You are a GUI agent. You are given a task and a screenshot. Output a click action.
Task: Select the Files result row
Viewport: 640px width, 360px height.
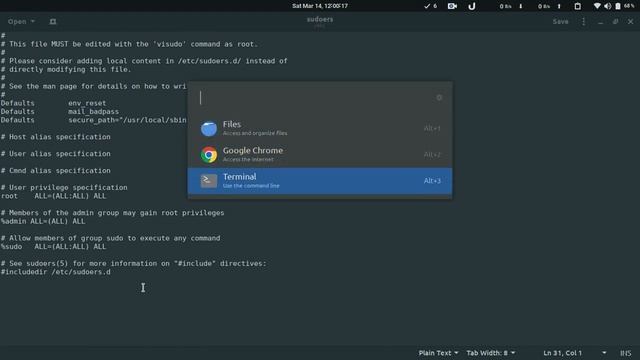pos(320,128)
